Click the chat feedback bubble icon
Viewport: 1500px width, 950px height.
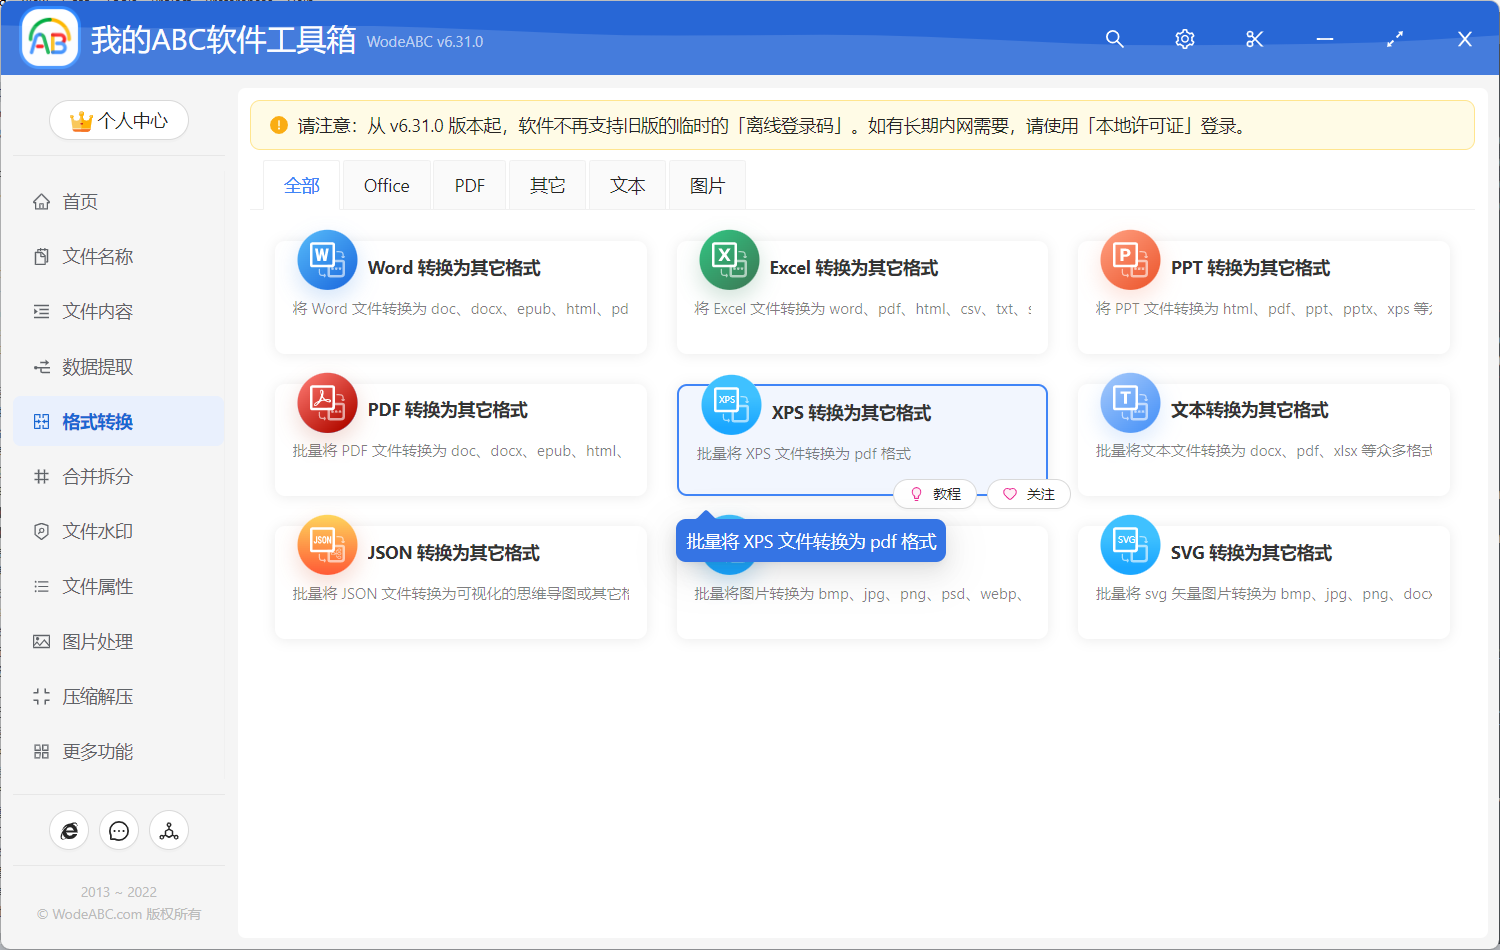coord(119,830)
